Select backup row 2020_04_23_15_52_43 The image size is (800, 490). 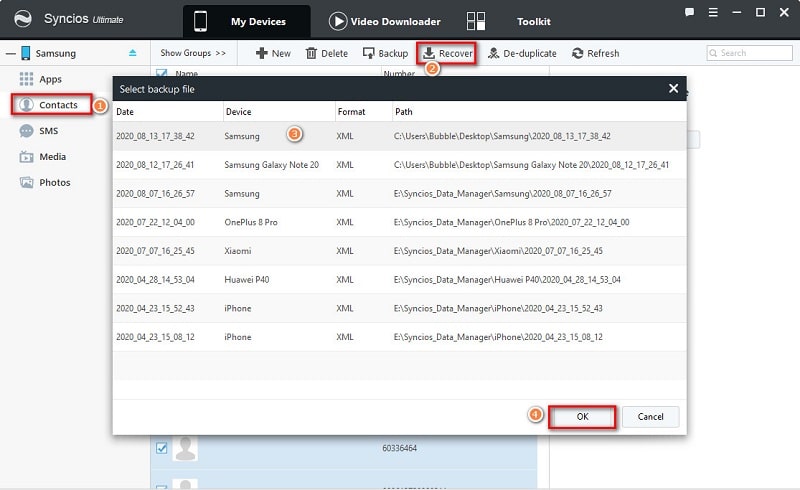[399, 308]
